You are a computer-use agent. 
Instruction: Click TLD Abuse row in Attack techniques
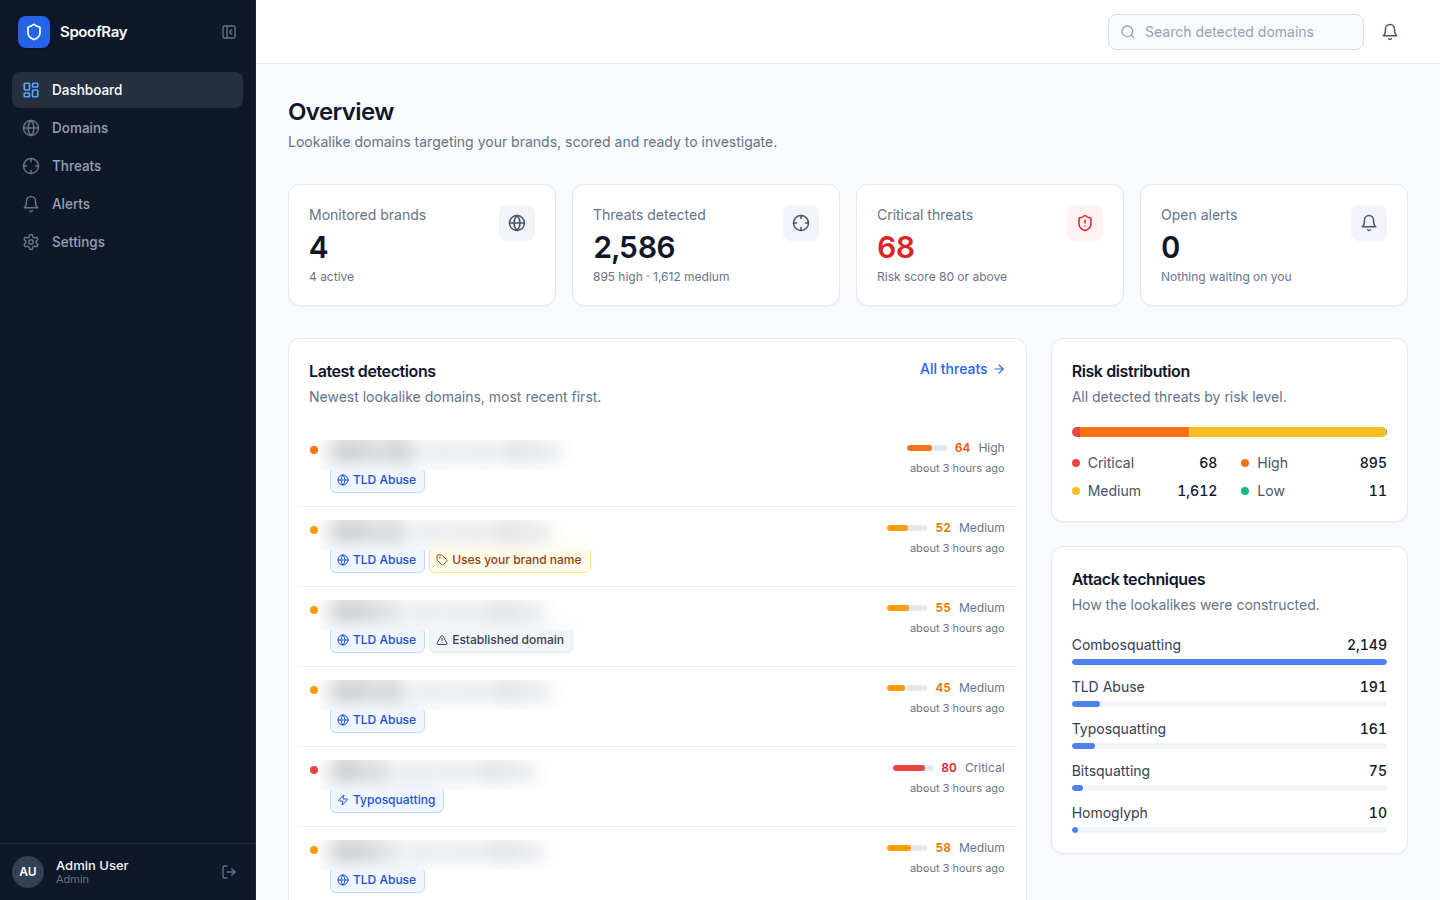[1229, 692]
